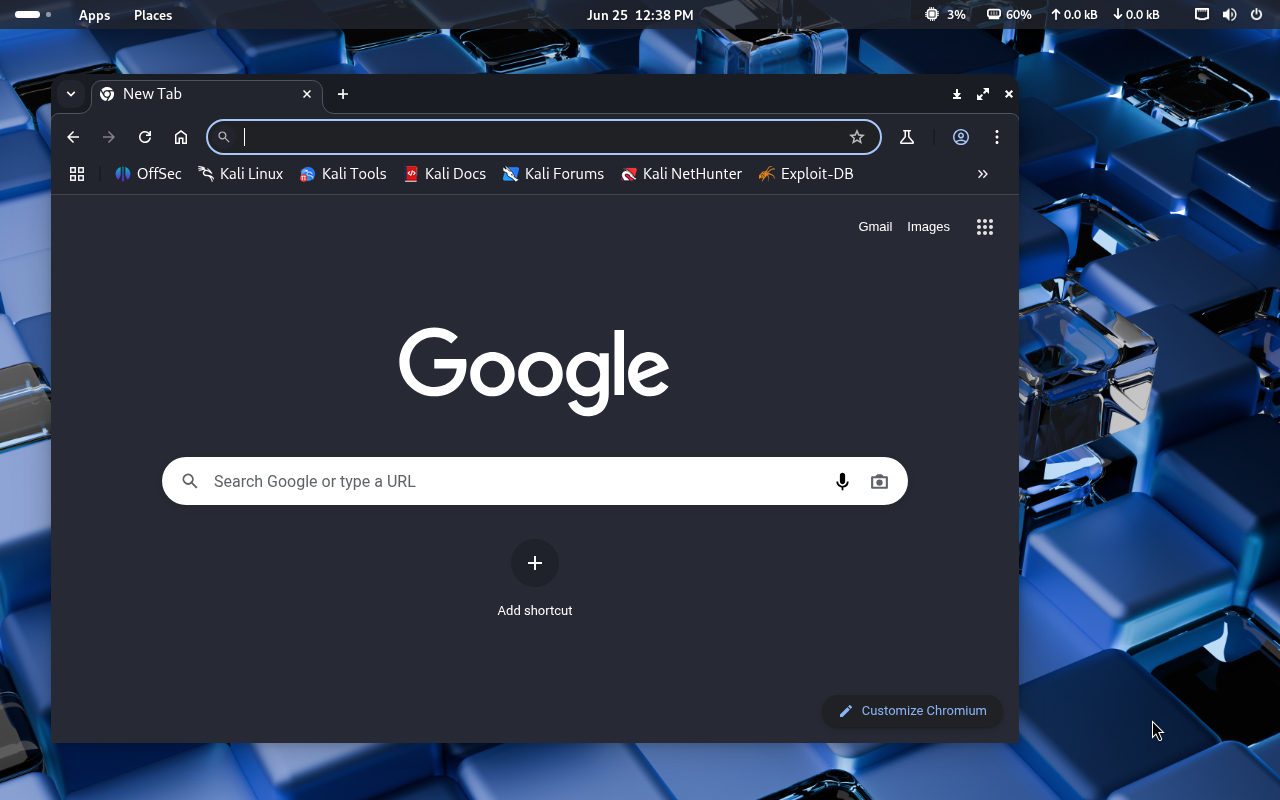Image resolution: width=1280 pixels, height=800 pixels.
Task: Click the download speed indicator
Action: 1136,15
